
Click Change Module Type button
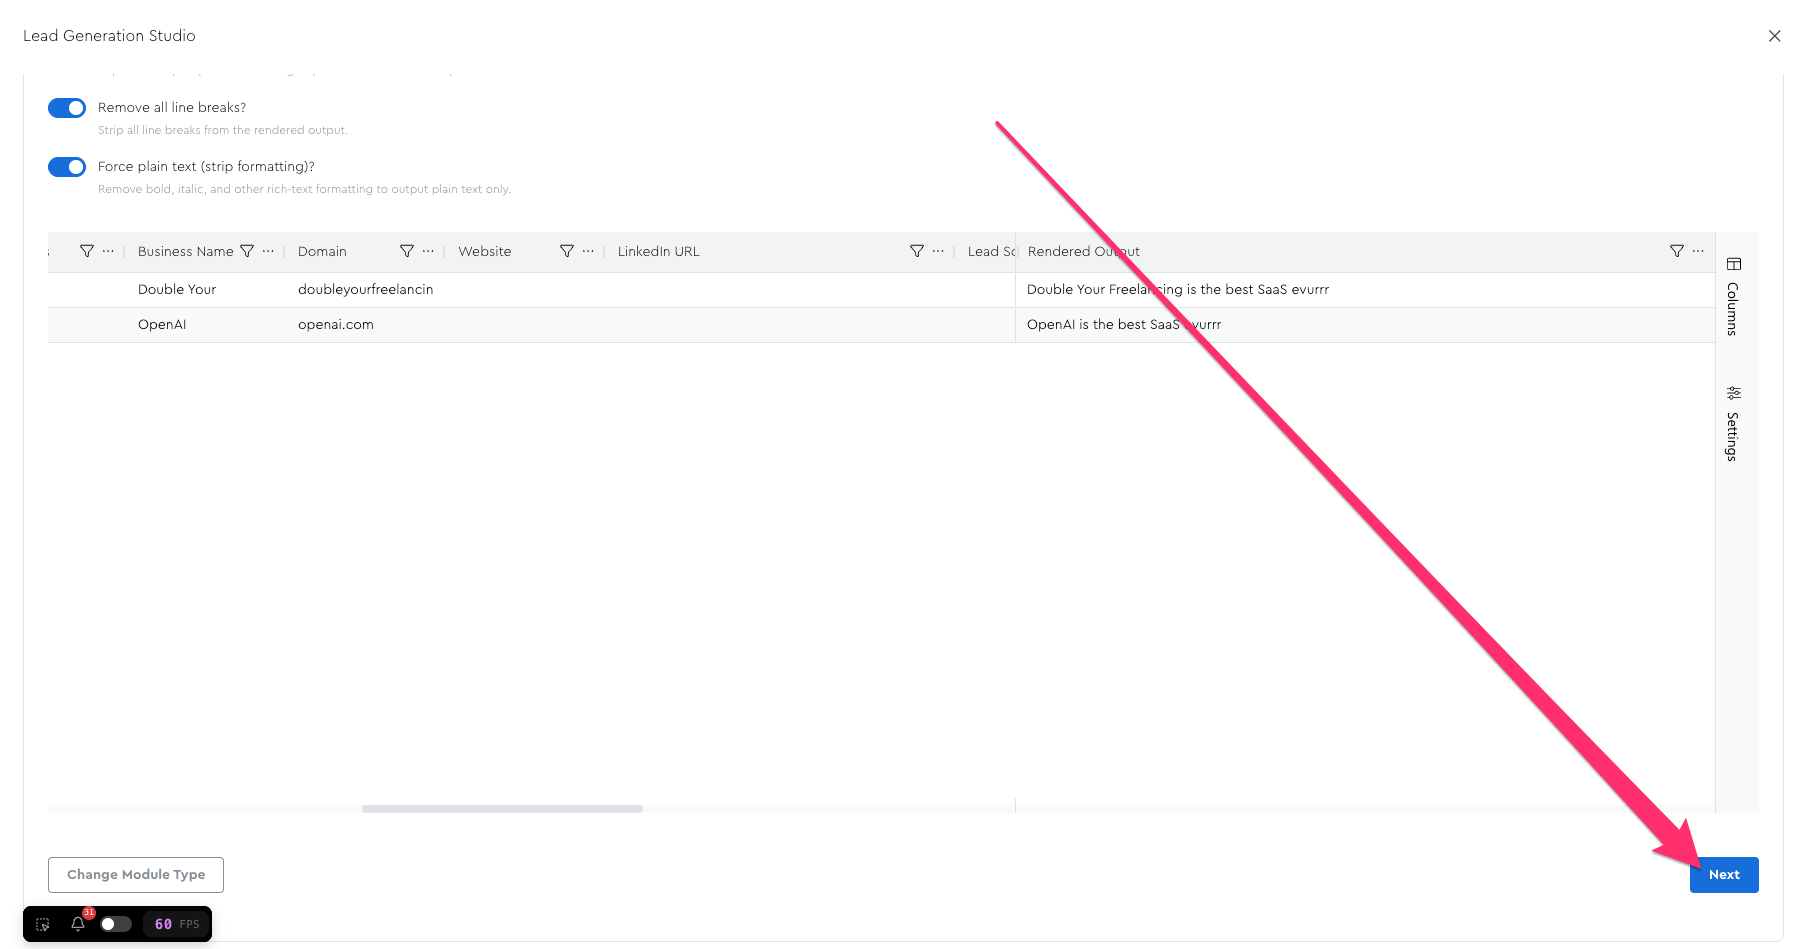pos(136,875)
